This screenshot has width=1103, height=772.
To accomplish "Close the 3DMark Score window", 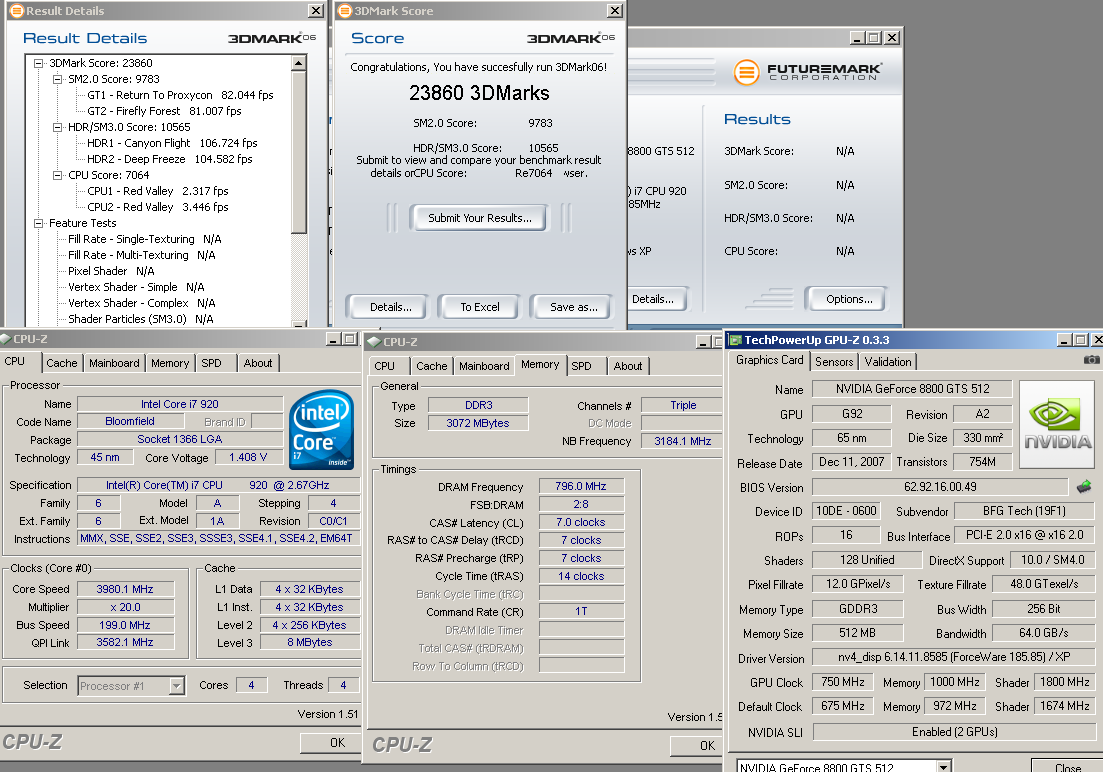I will pyautogui.click(x=615, y=11).
